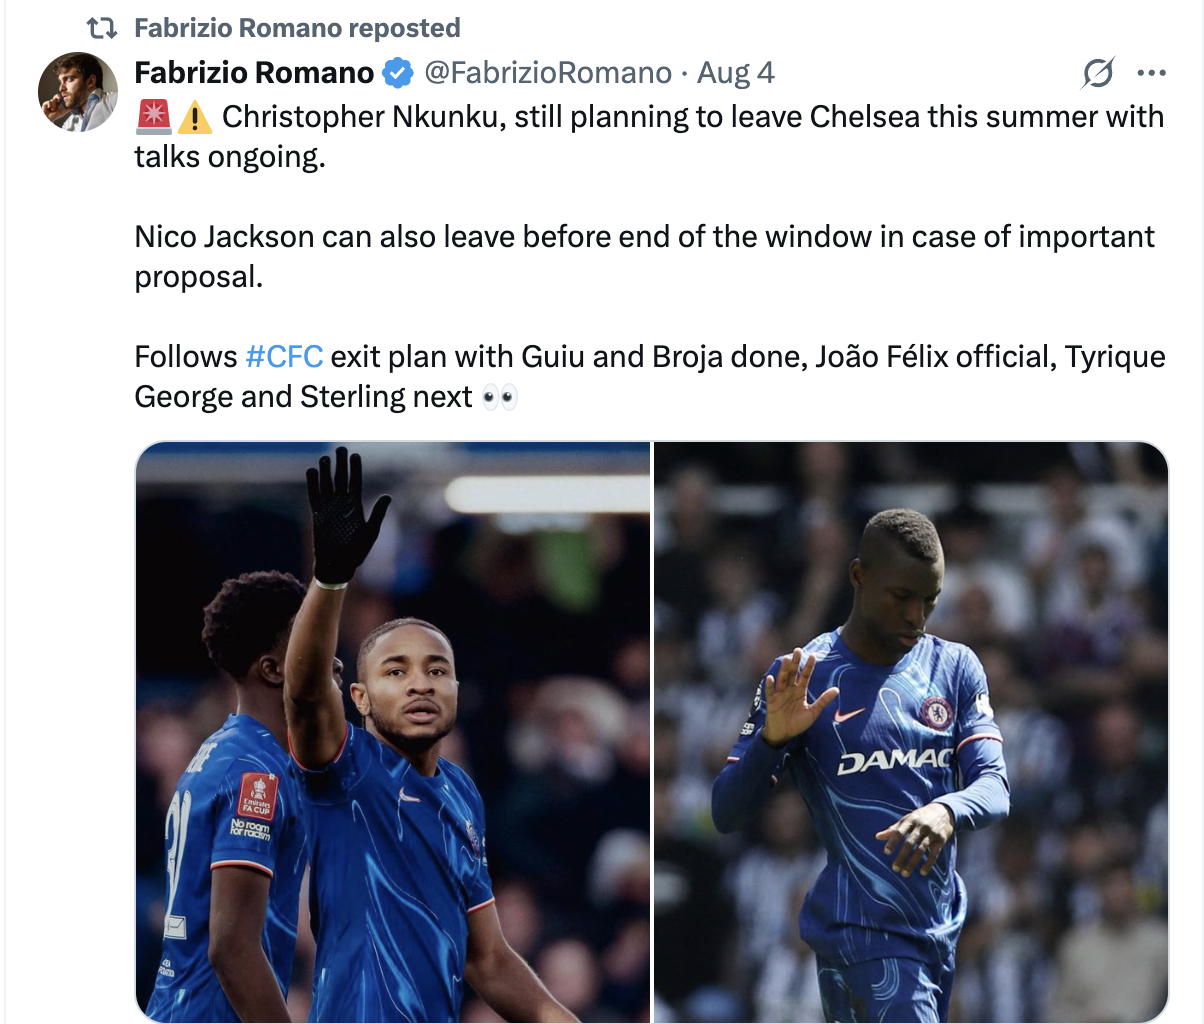Click the yellow warning sign emoji
Image resolution: width=1204 pixels, height=1024 pixels.
(x=195, y=117)
